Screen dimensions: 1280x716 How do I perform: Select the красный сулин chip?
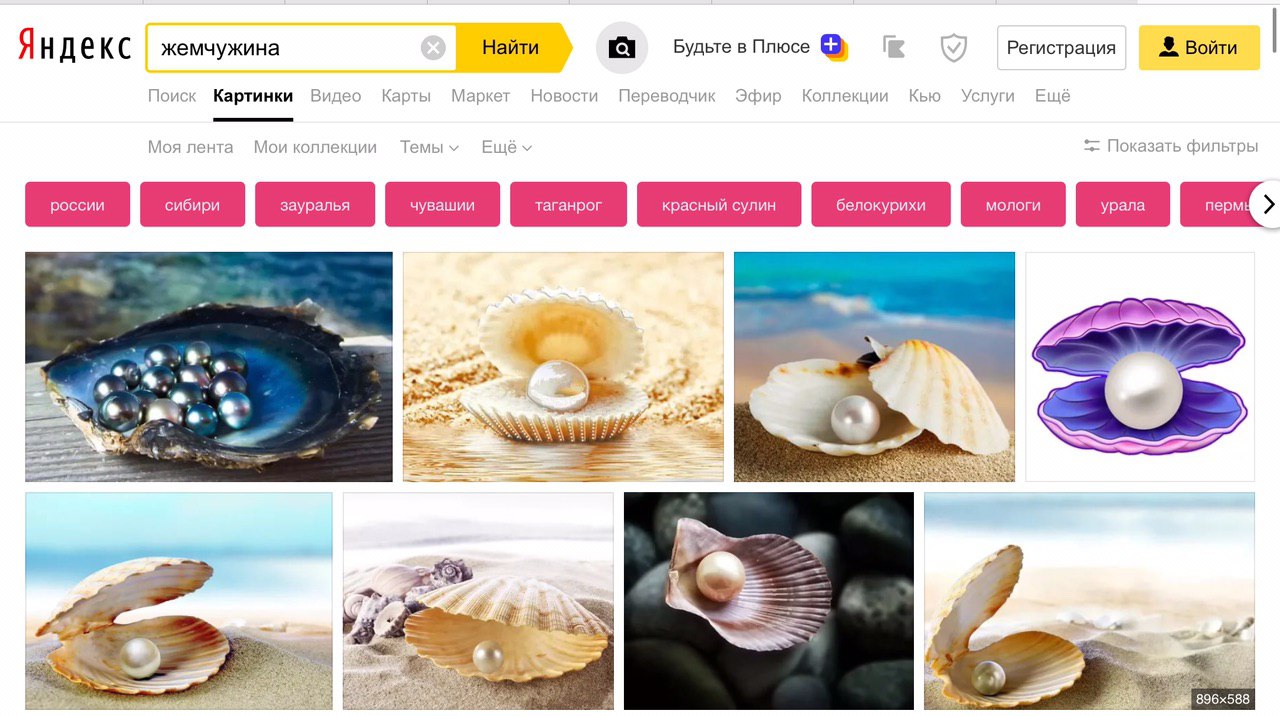(x=719, y=205)
